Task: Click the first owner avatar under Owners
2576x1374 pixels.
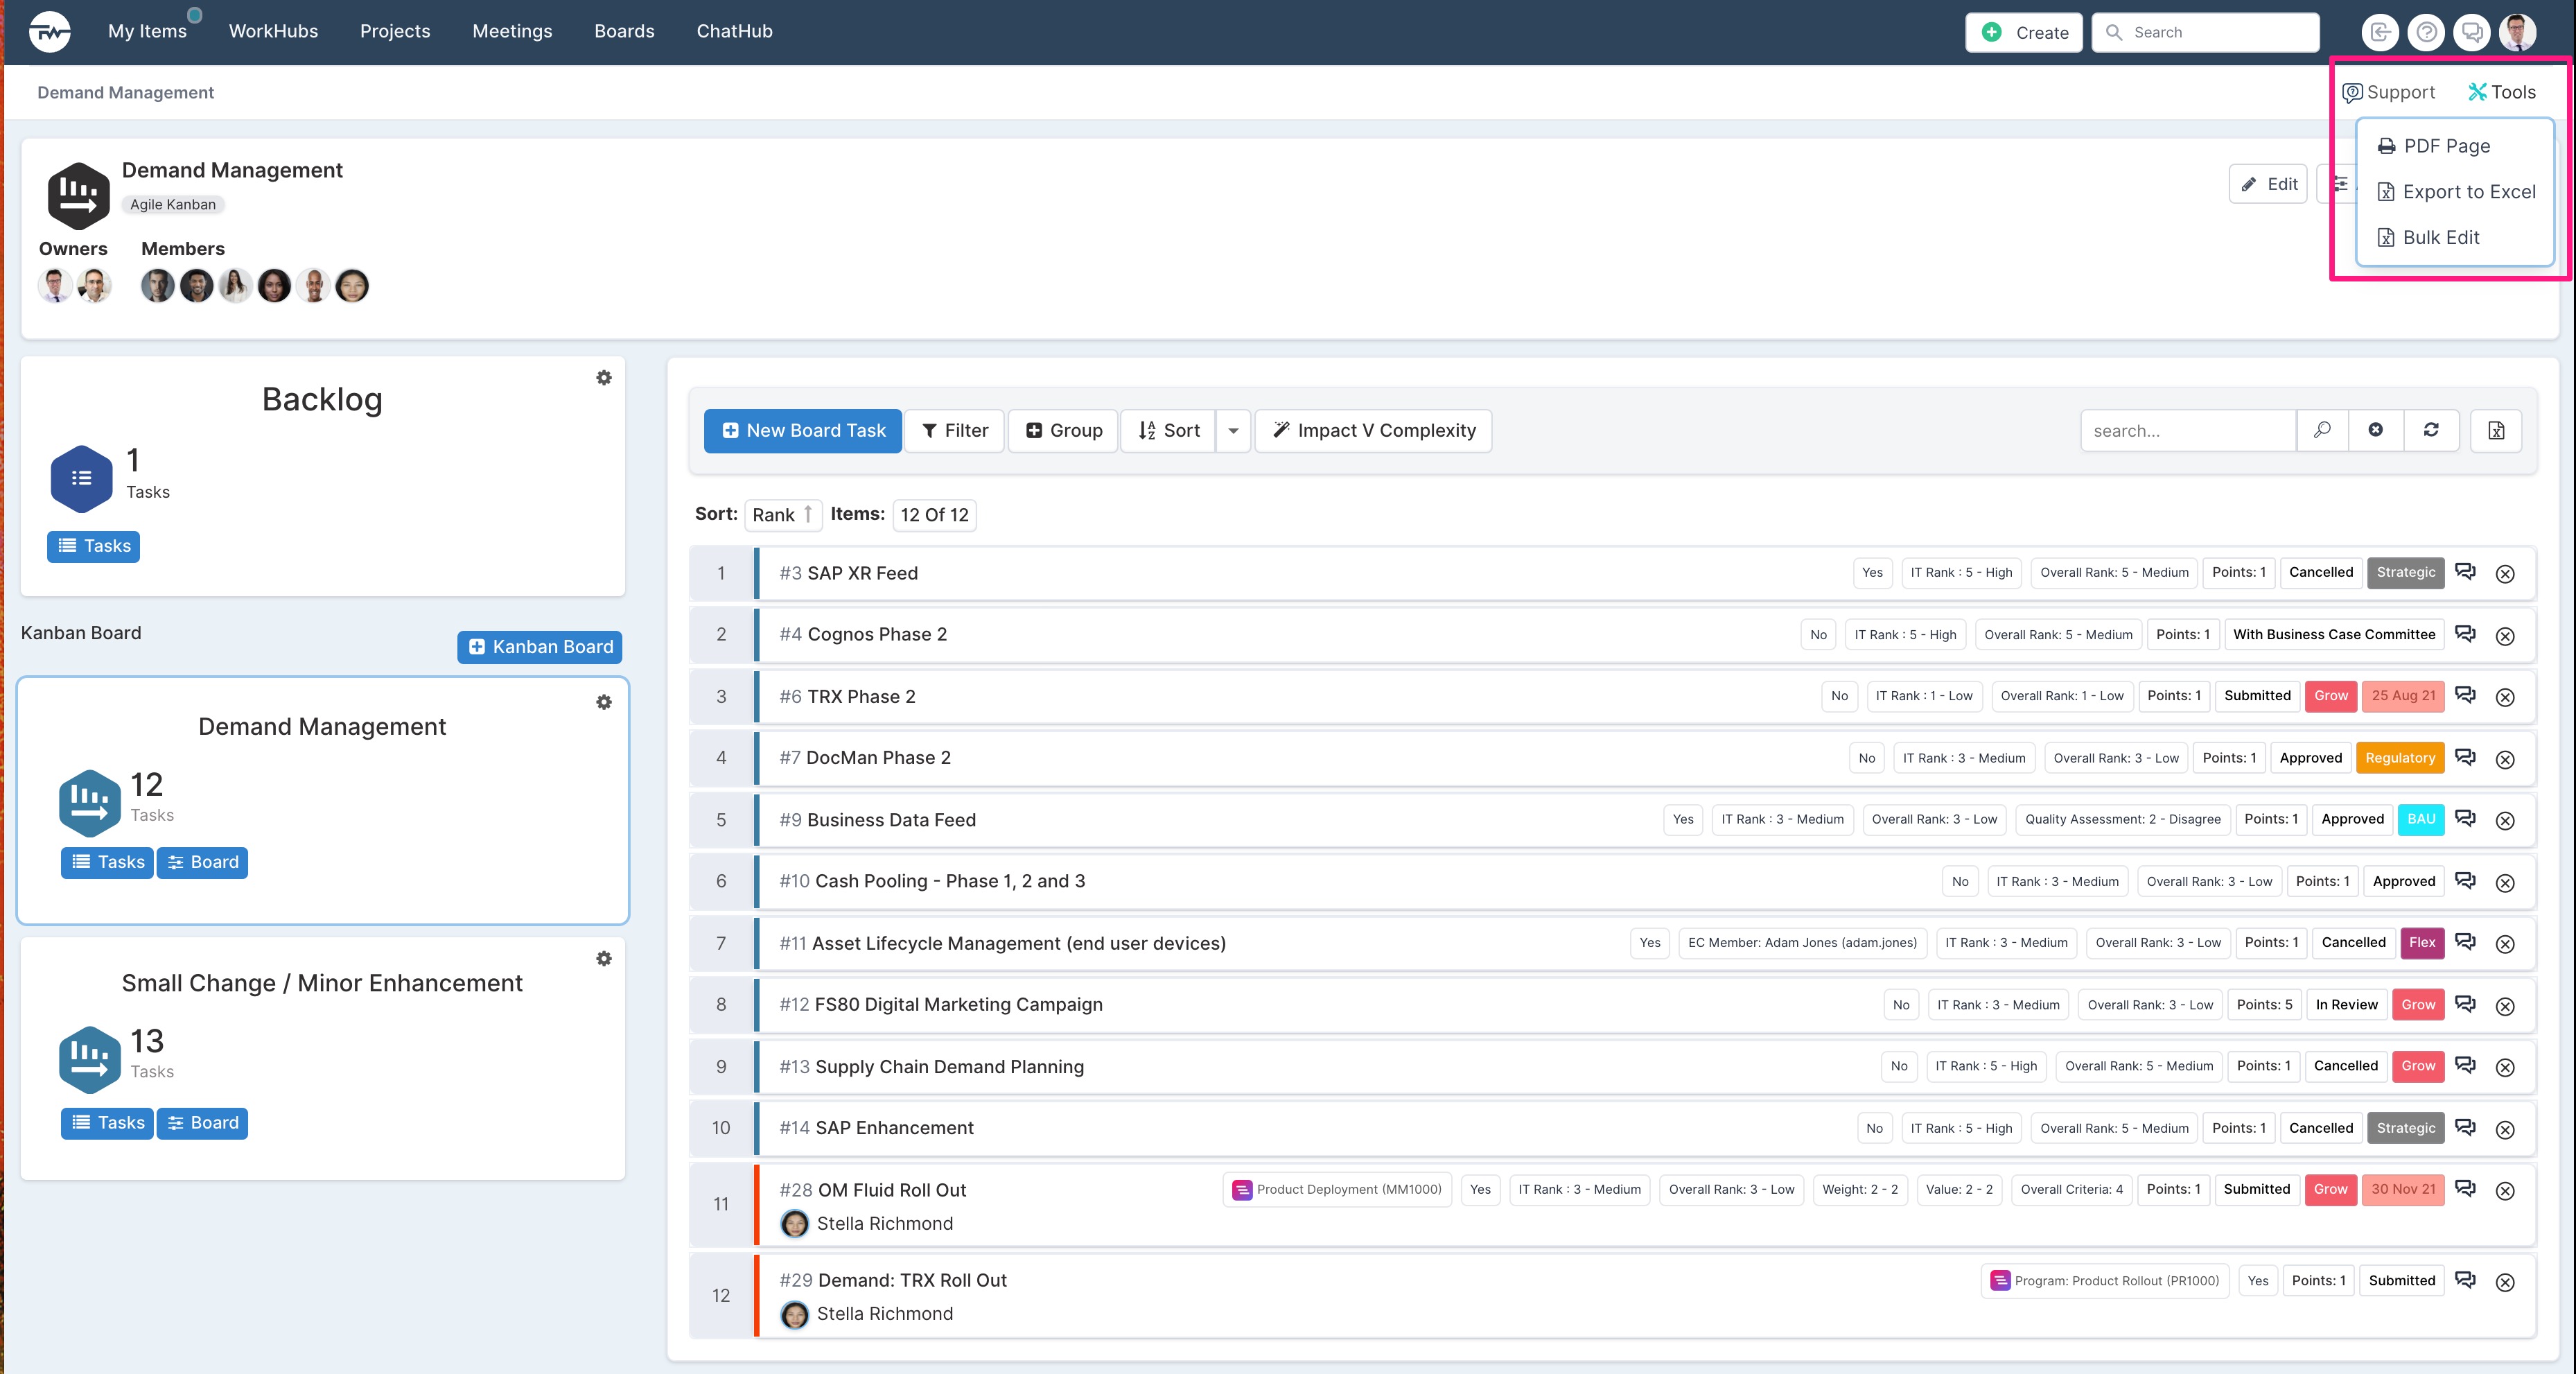Action: pyautogui.click(x=56, y=286)
